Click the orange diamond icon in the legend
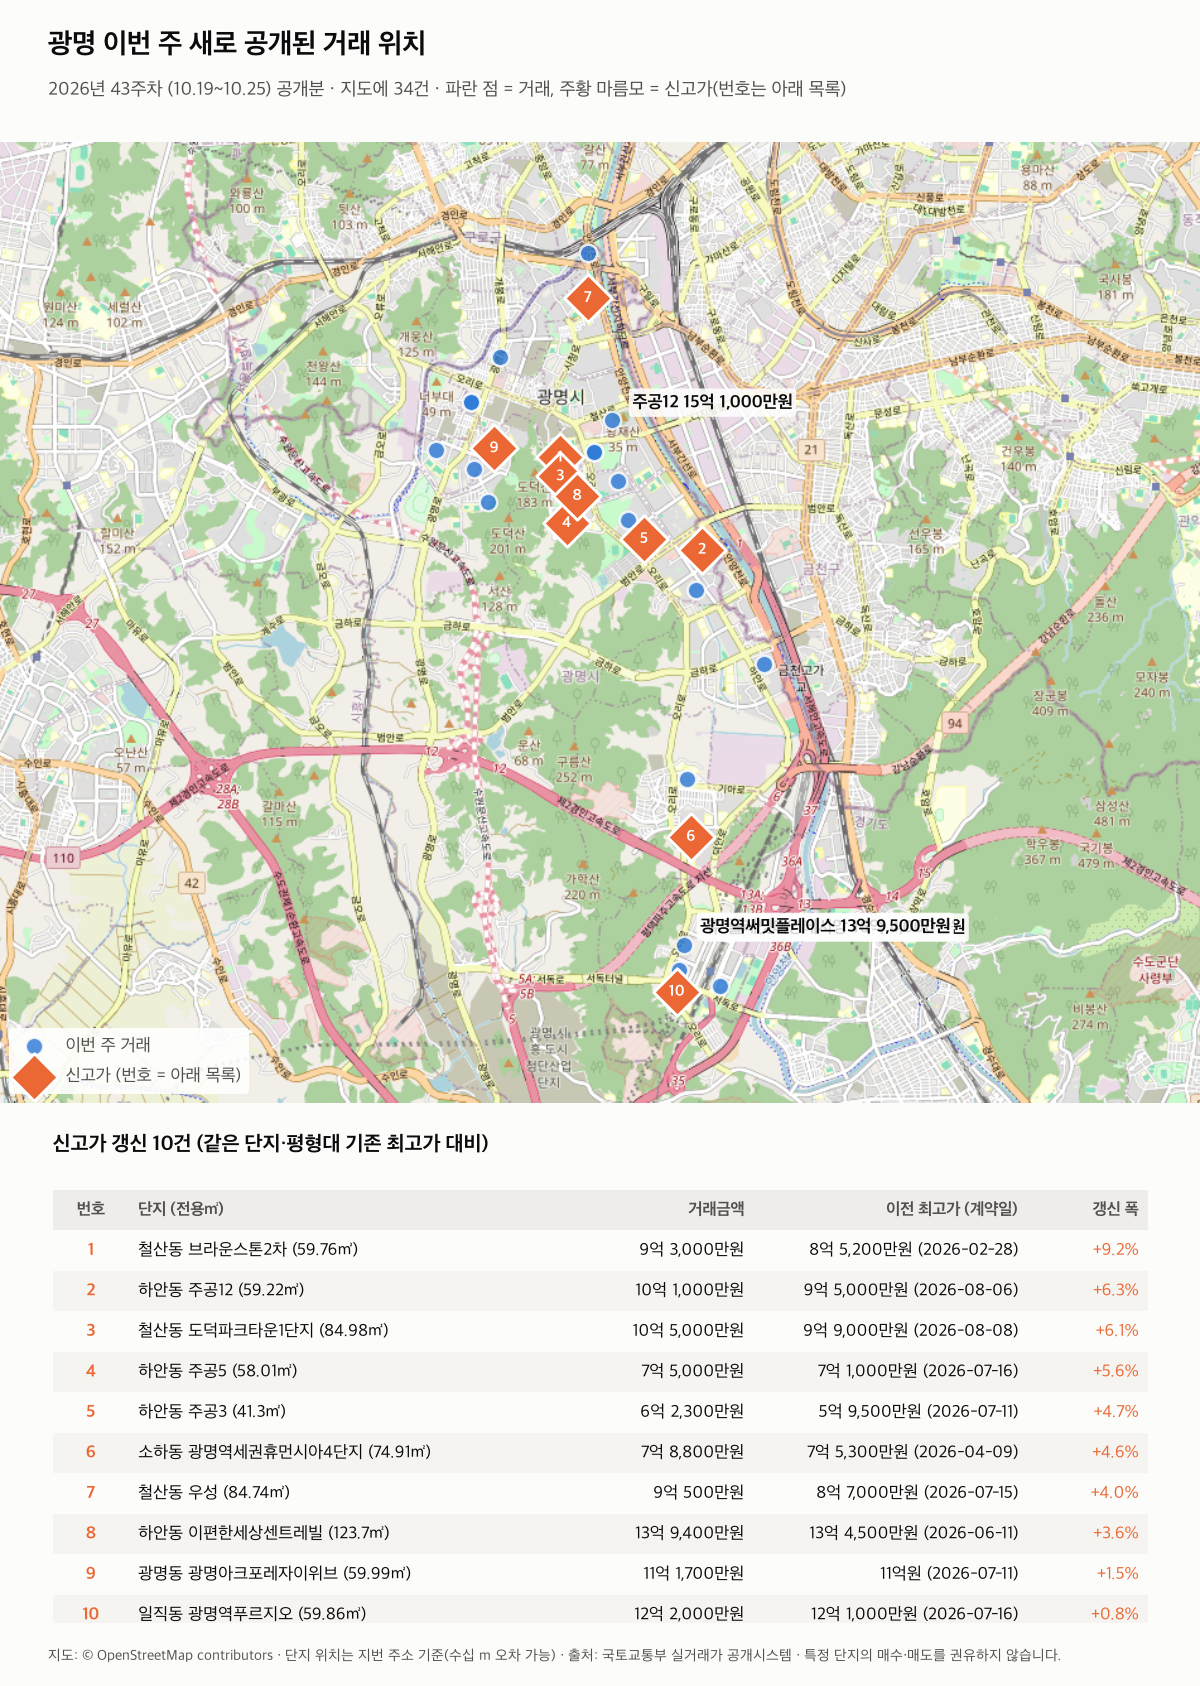1200x1686 pixels. tap(35, 1076)
